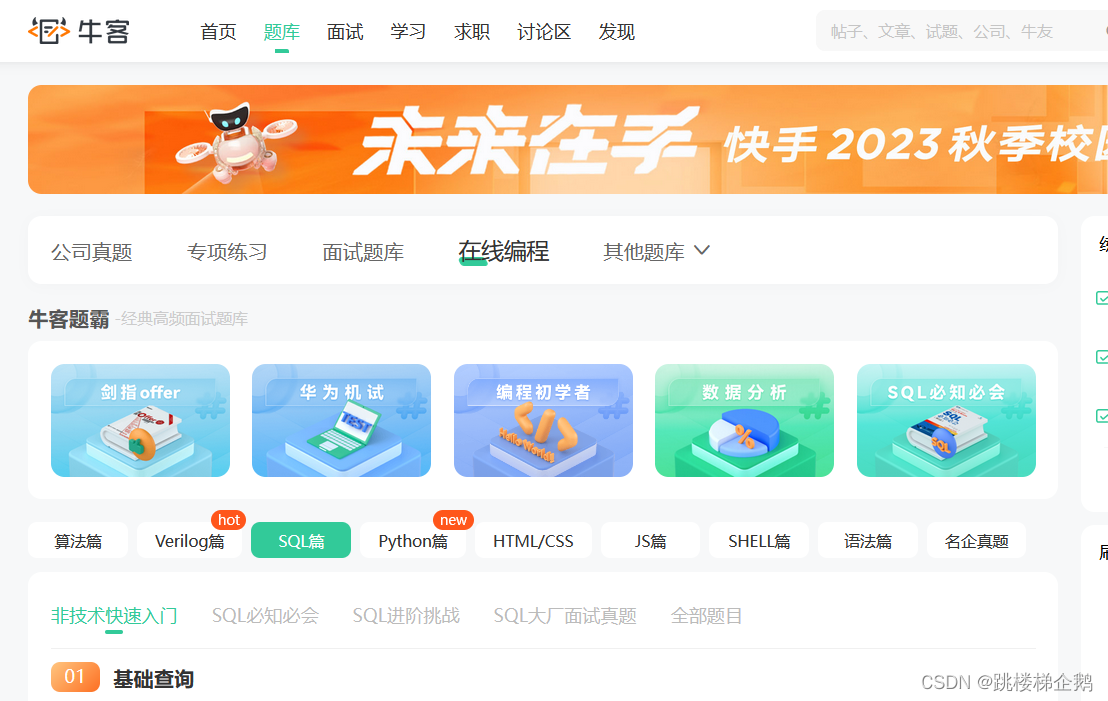The image size is (1108, 701).
Task: Open the 首页 navigation item
Action: tap(218, 32)
